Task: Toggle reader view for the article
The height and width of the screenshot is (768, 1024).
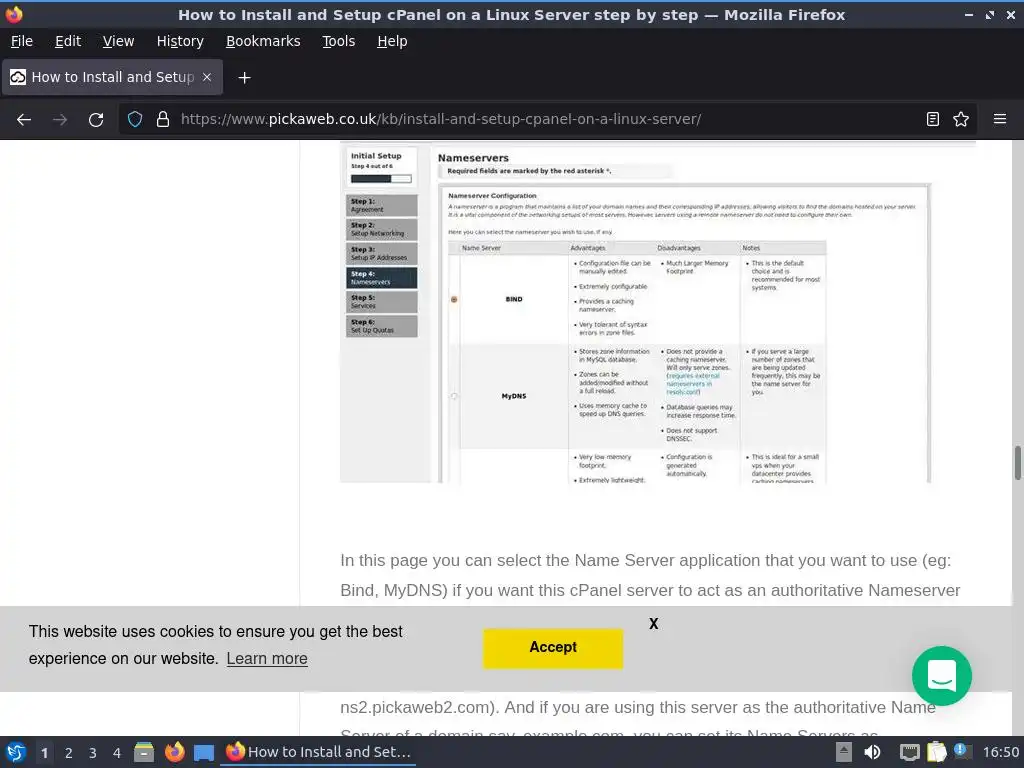Action: (x=933, y=120)
